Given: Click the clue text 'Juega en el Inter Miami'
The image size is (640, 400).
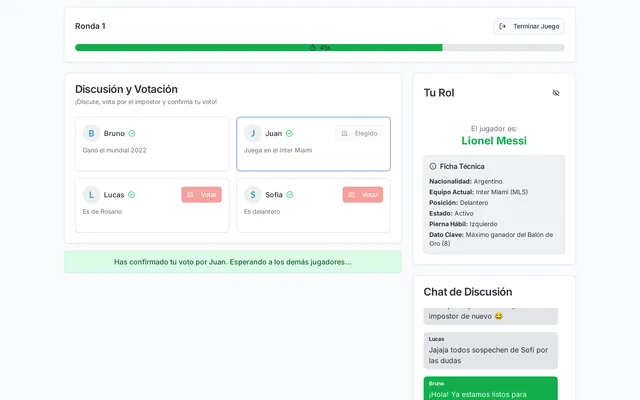Looking at the screenshot, I should [278, 150].
